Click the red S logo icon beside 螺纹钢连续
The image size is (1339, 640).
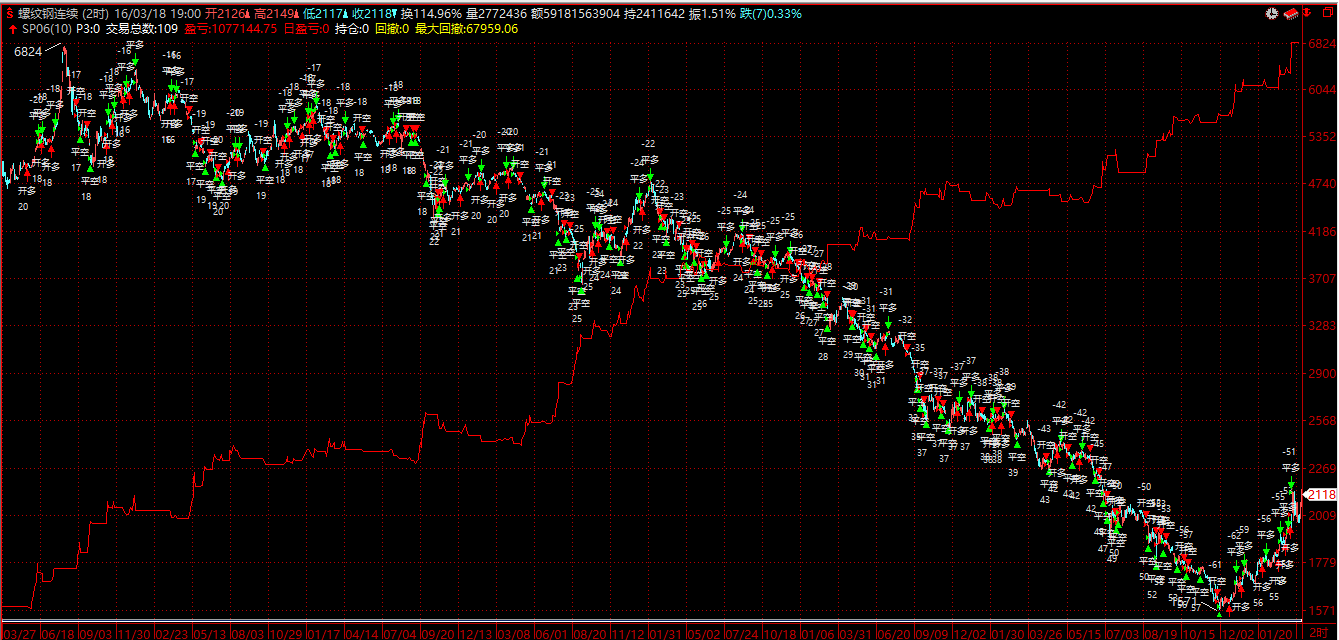click(x=10, y=14)
